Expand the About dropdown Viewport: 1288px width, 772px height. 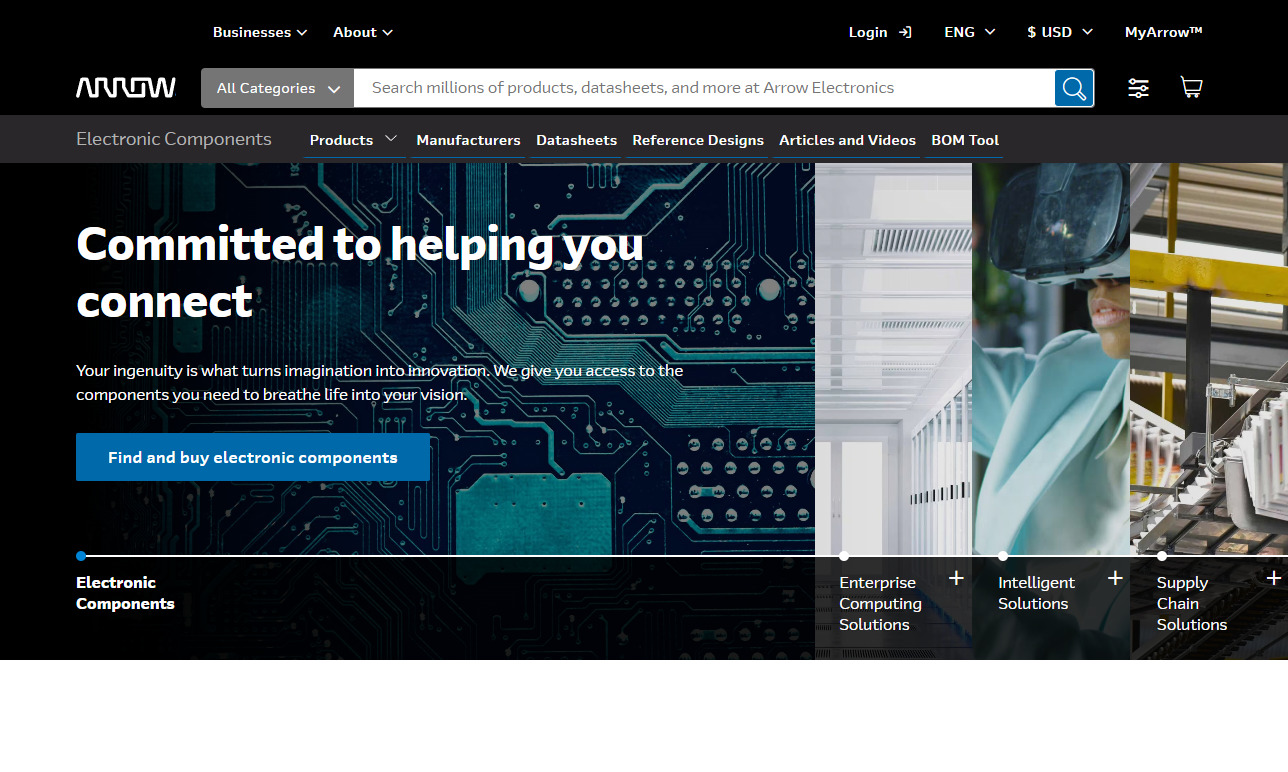363,32
